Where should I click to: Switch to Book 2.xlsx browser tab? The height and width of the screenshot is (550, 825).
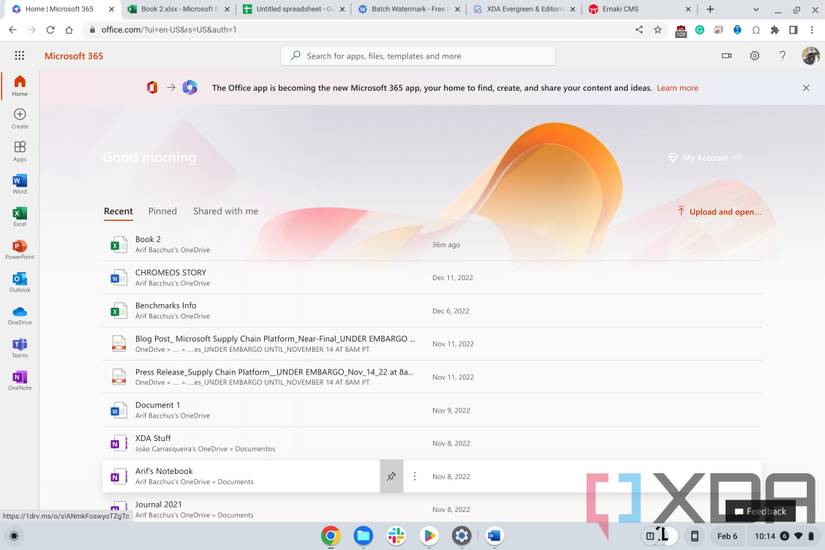point(179,9)
